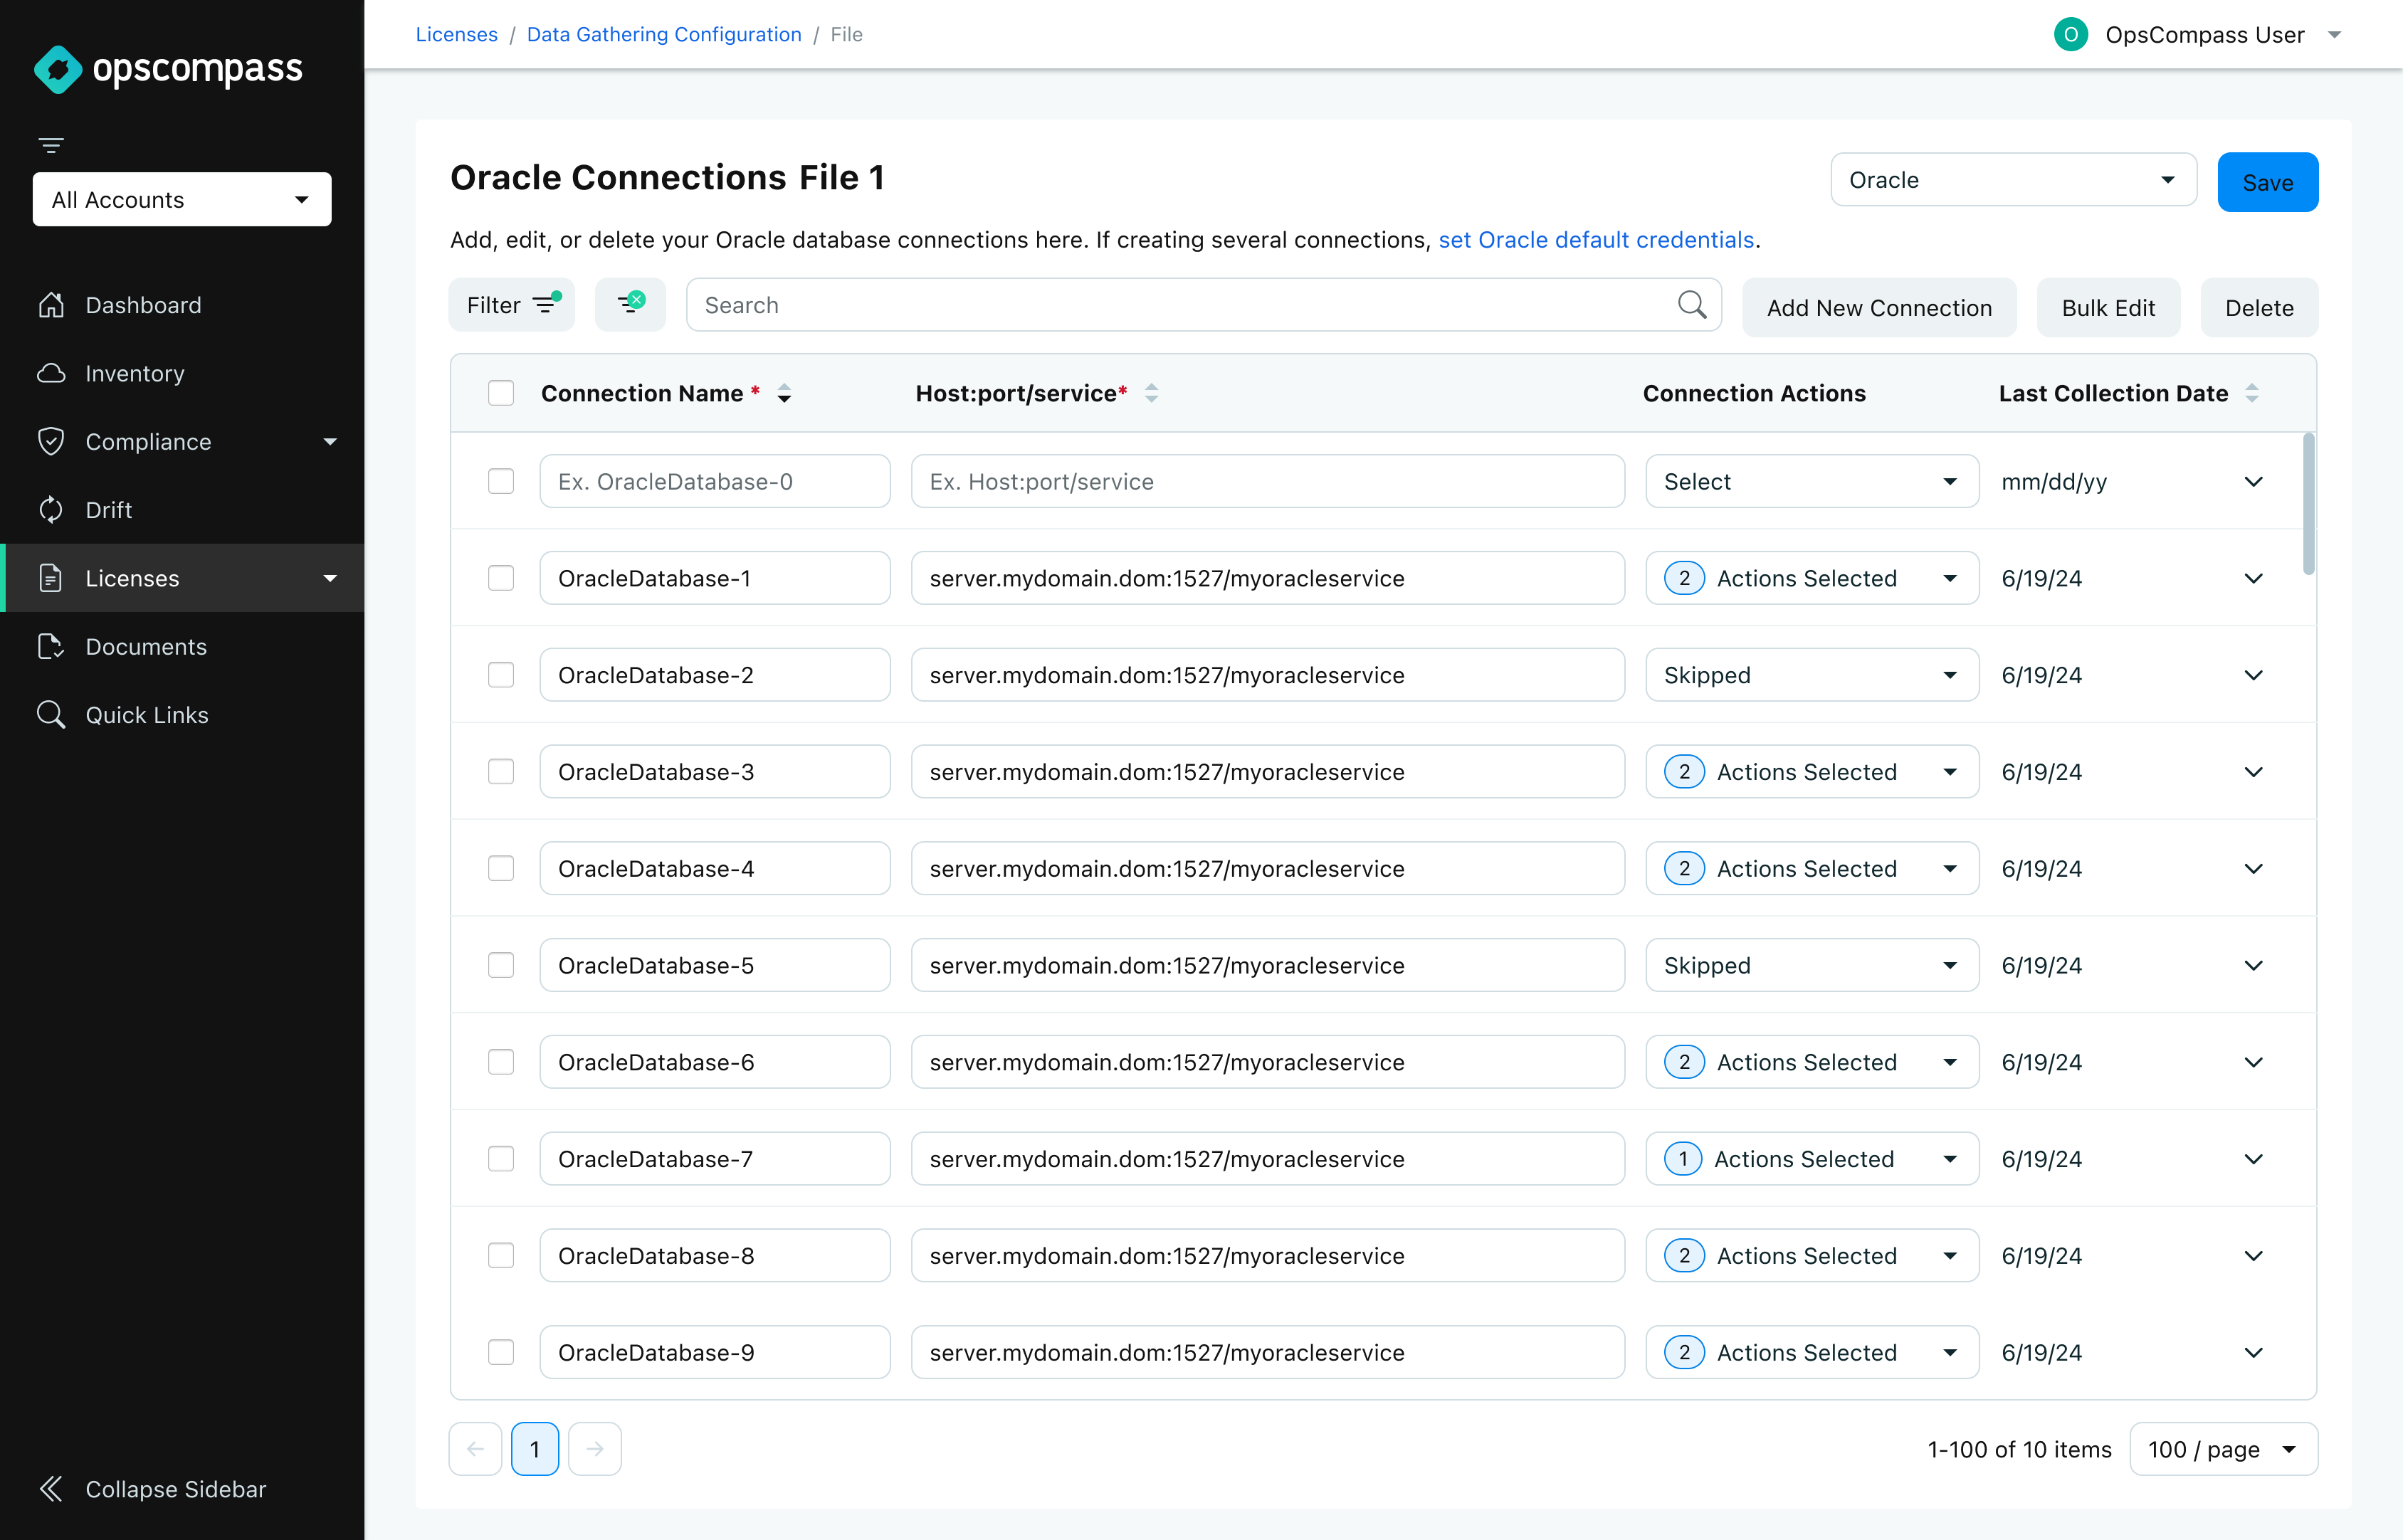Sort by Connection Name arrows
Image resolution: width=2403 pixels, height=1540 pixels.
click(x=784, y=393)
